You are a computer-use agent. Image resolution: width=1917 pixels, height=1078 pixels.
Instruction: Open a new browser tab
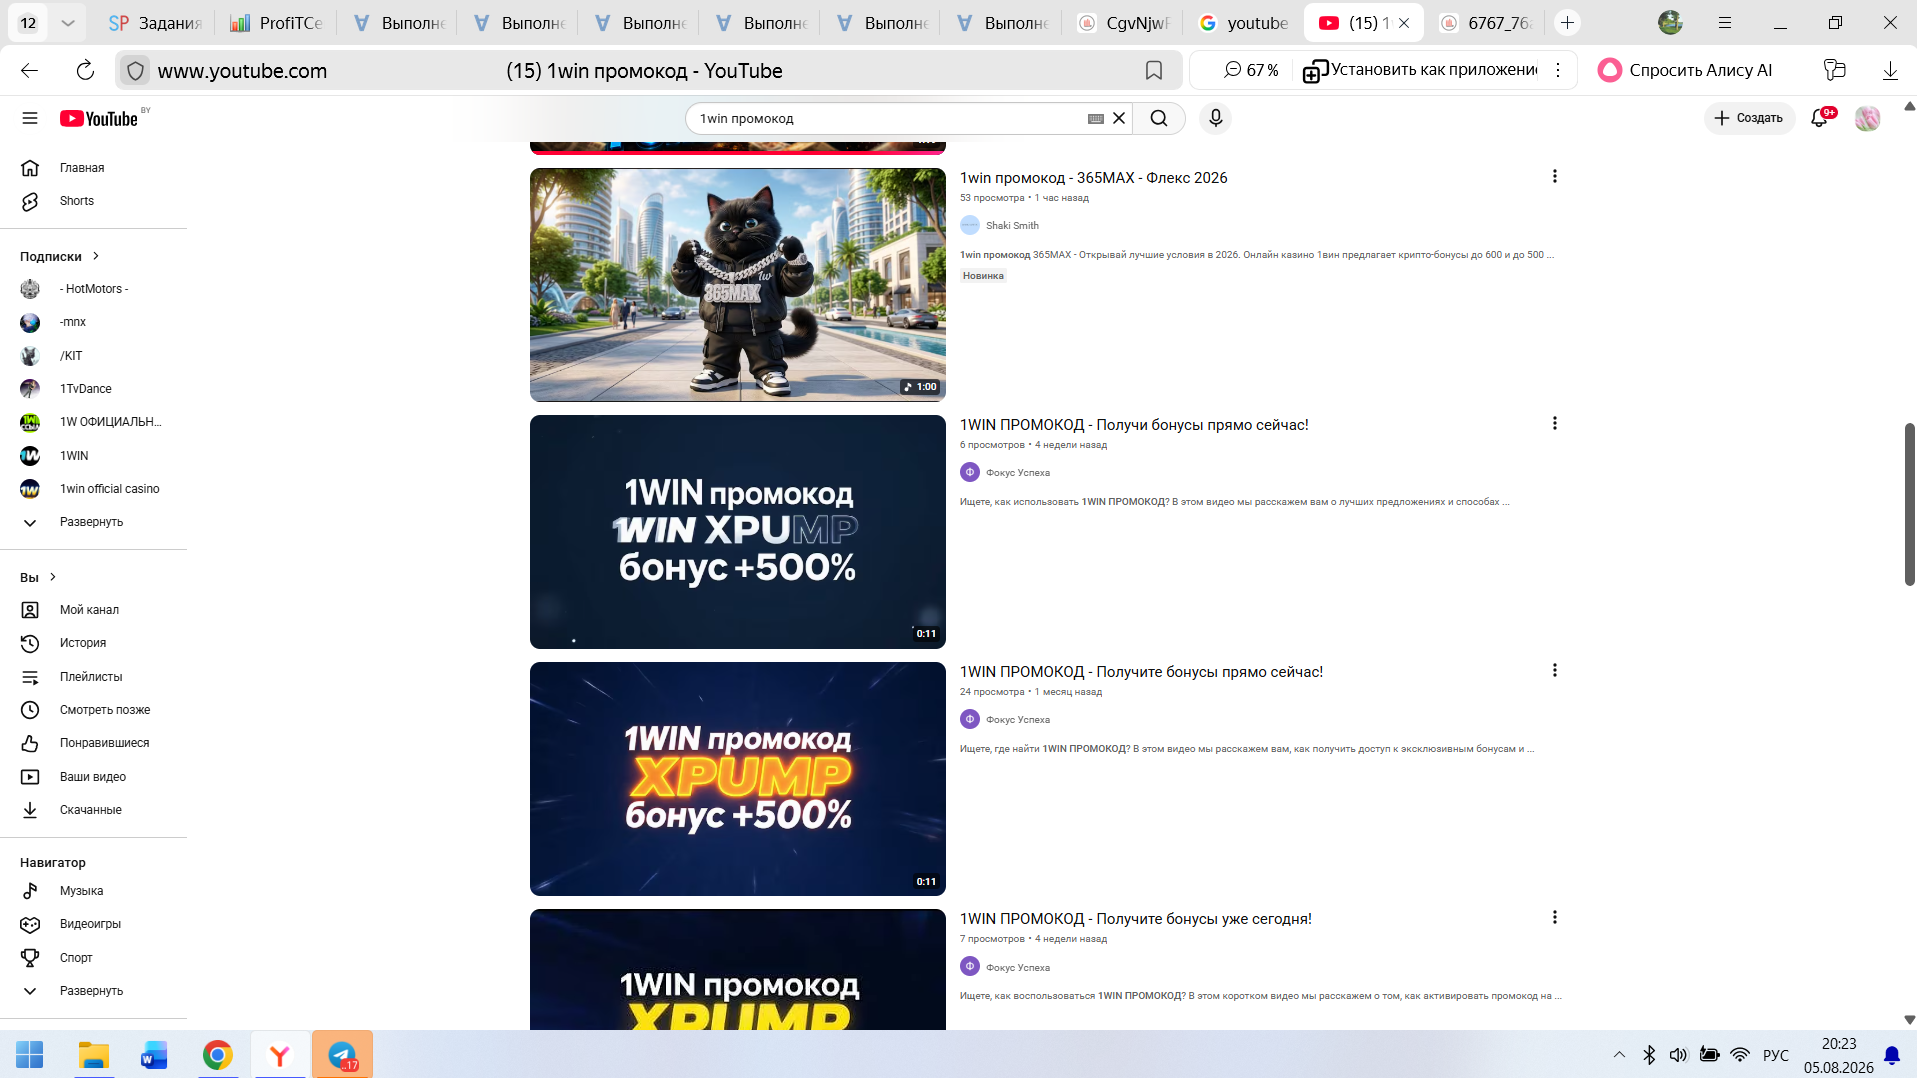(1567, 23)
